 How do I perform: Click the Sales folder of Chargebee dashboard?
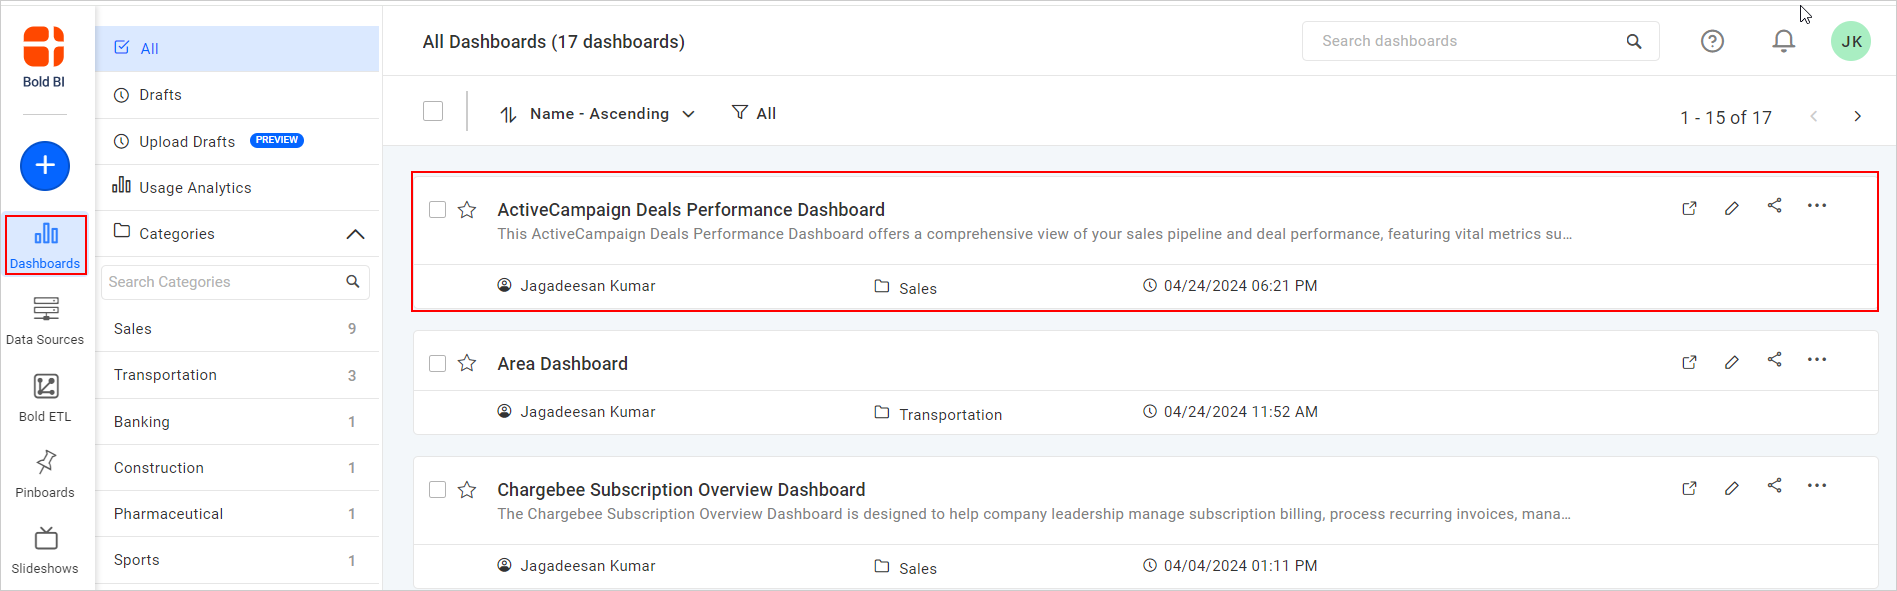tap(905, 567)
